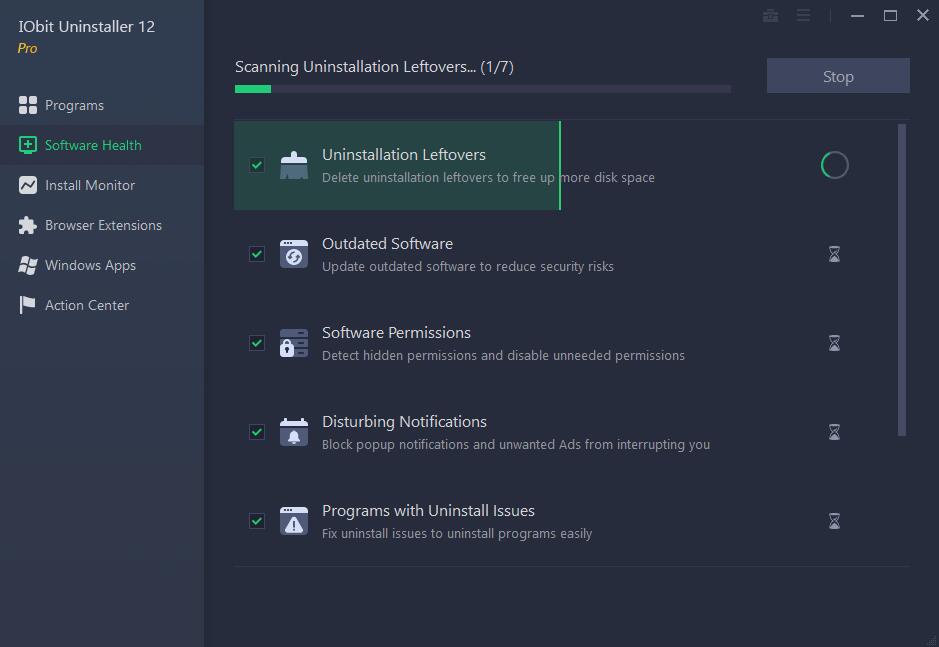Click hourglass icon for Software Permissions
The width and height of the screenshot is (939, 647).
tap(834, 343)
